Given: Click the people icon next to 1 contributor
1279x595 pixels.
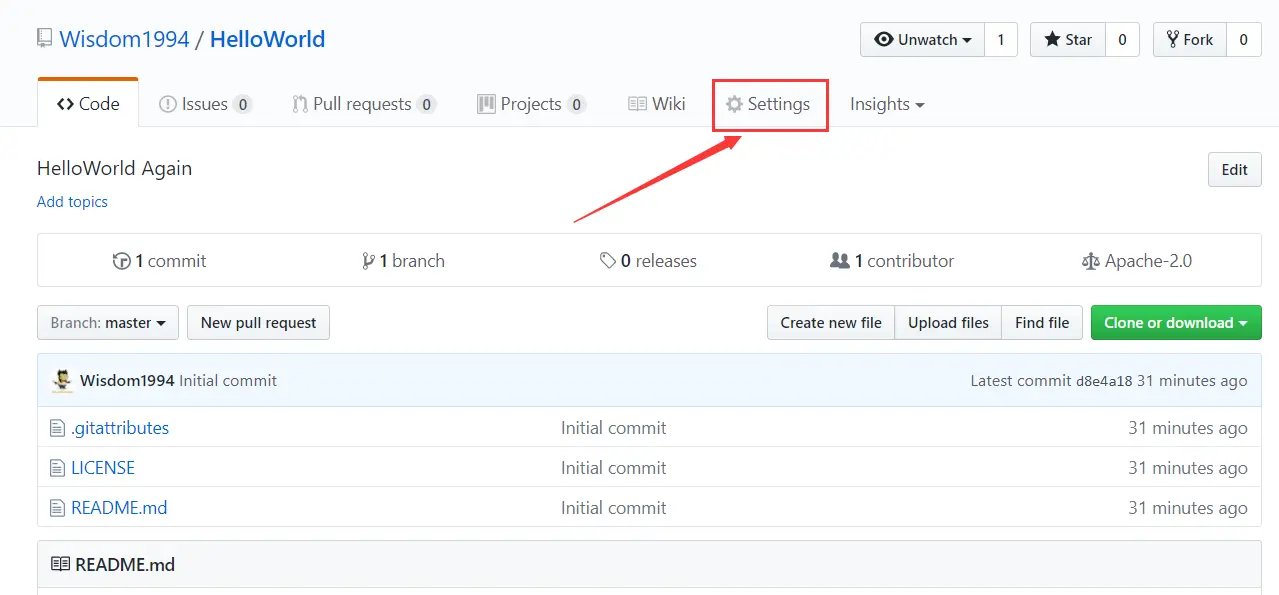Looking at the screenshot, I should click(x=840, y=261).
